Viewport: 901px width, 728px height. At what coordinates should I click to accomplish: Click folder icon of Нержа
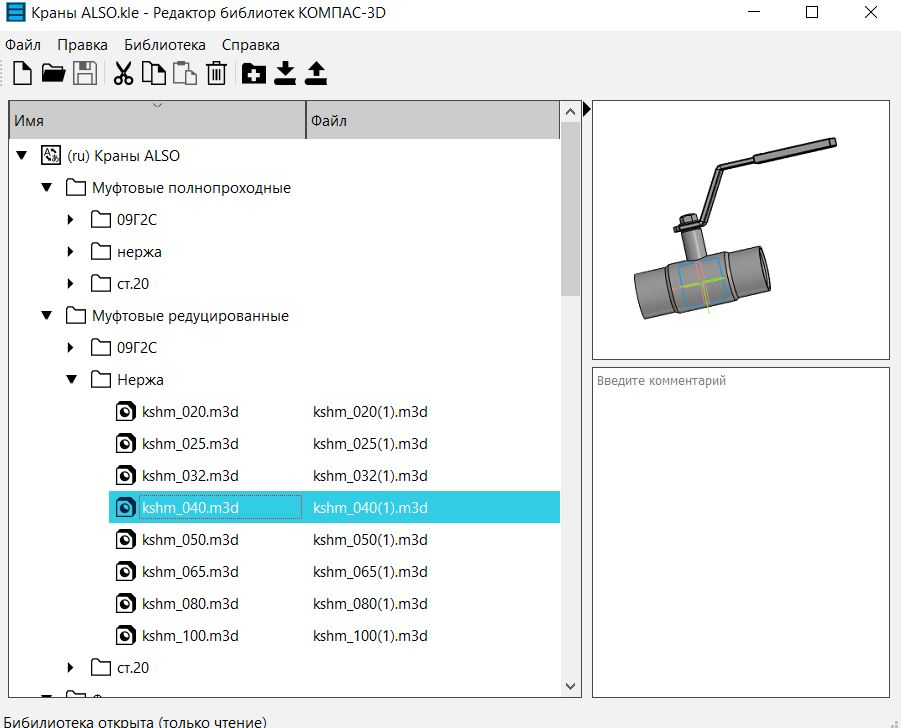click(101, 379)
